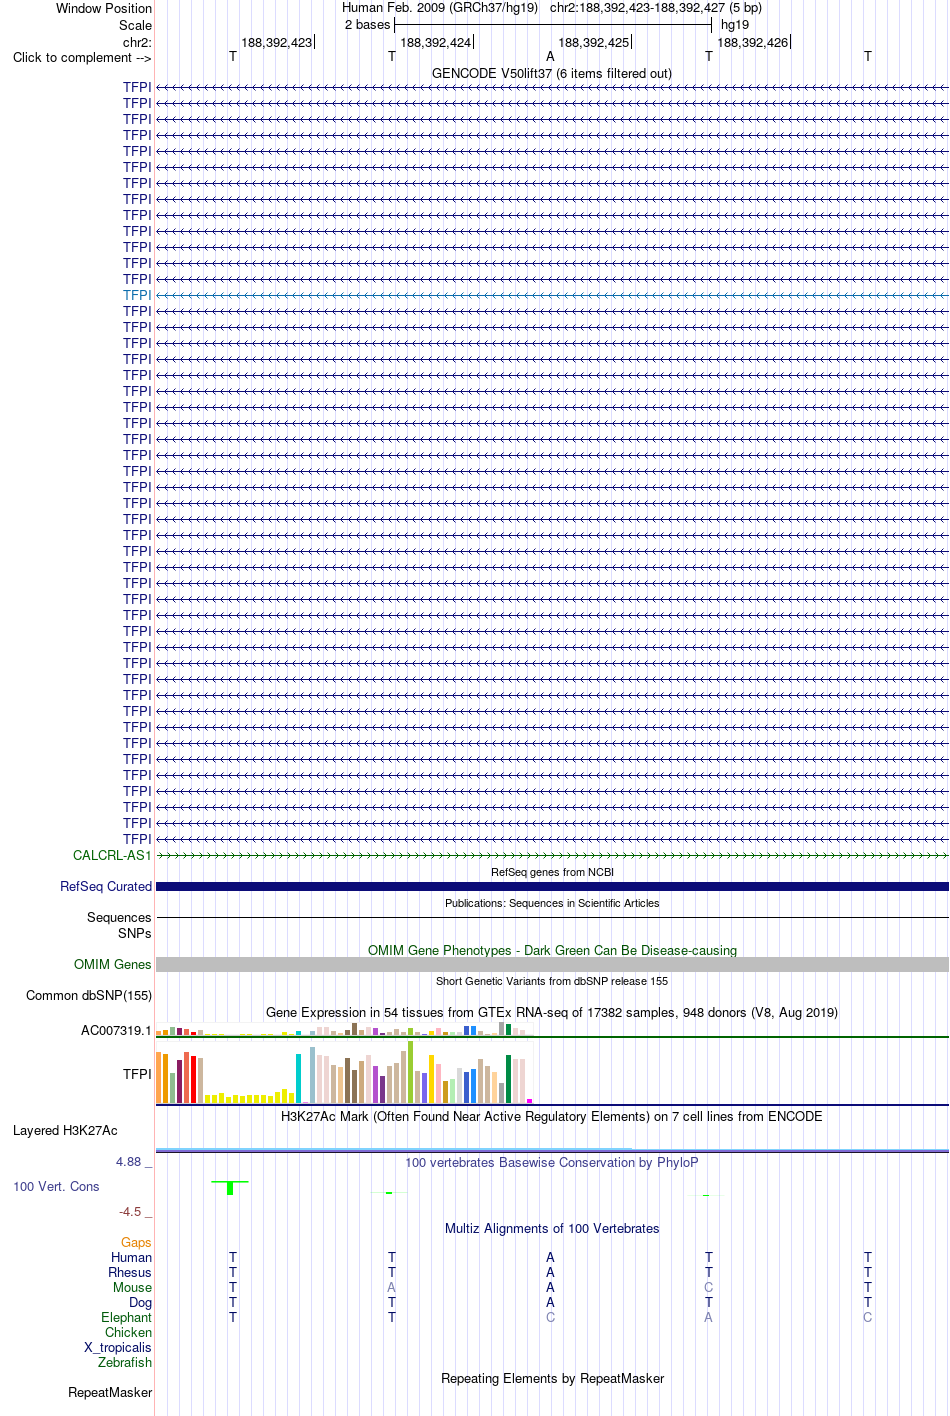Image resolution: width=950 pixels, height=1416 pixels.
Task: Click the TFPI label beside GTEx bar chart
Action: (x=137, y=1074)
